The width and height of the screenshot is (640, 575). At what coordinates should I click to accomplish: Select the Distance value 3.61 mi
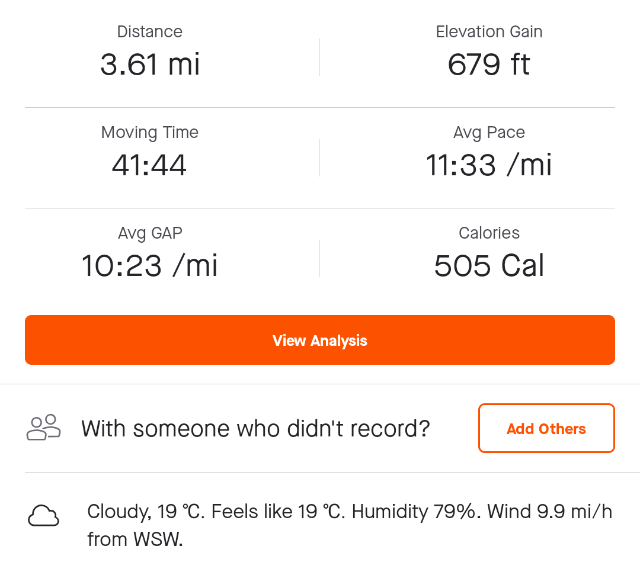[x=150, y=64]
